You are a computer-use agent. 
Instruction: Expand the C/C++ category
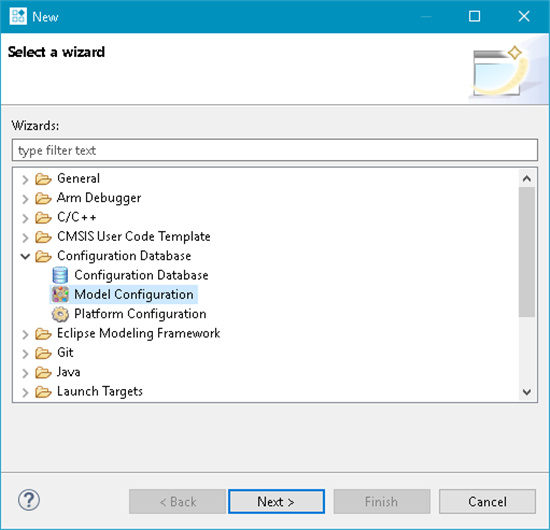click(25, 218)
